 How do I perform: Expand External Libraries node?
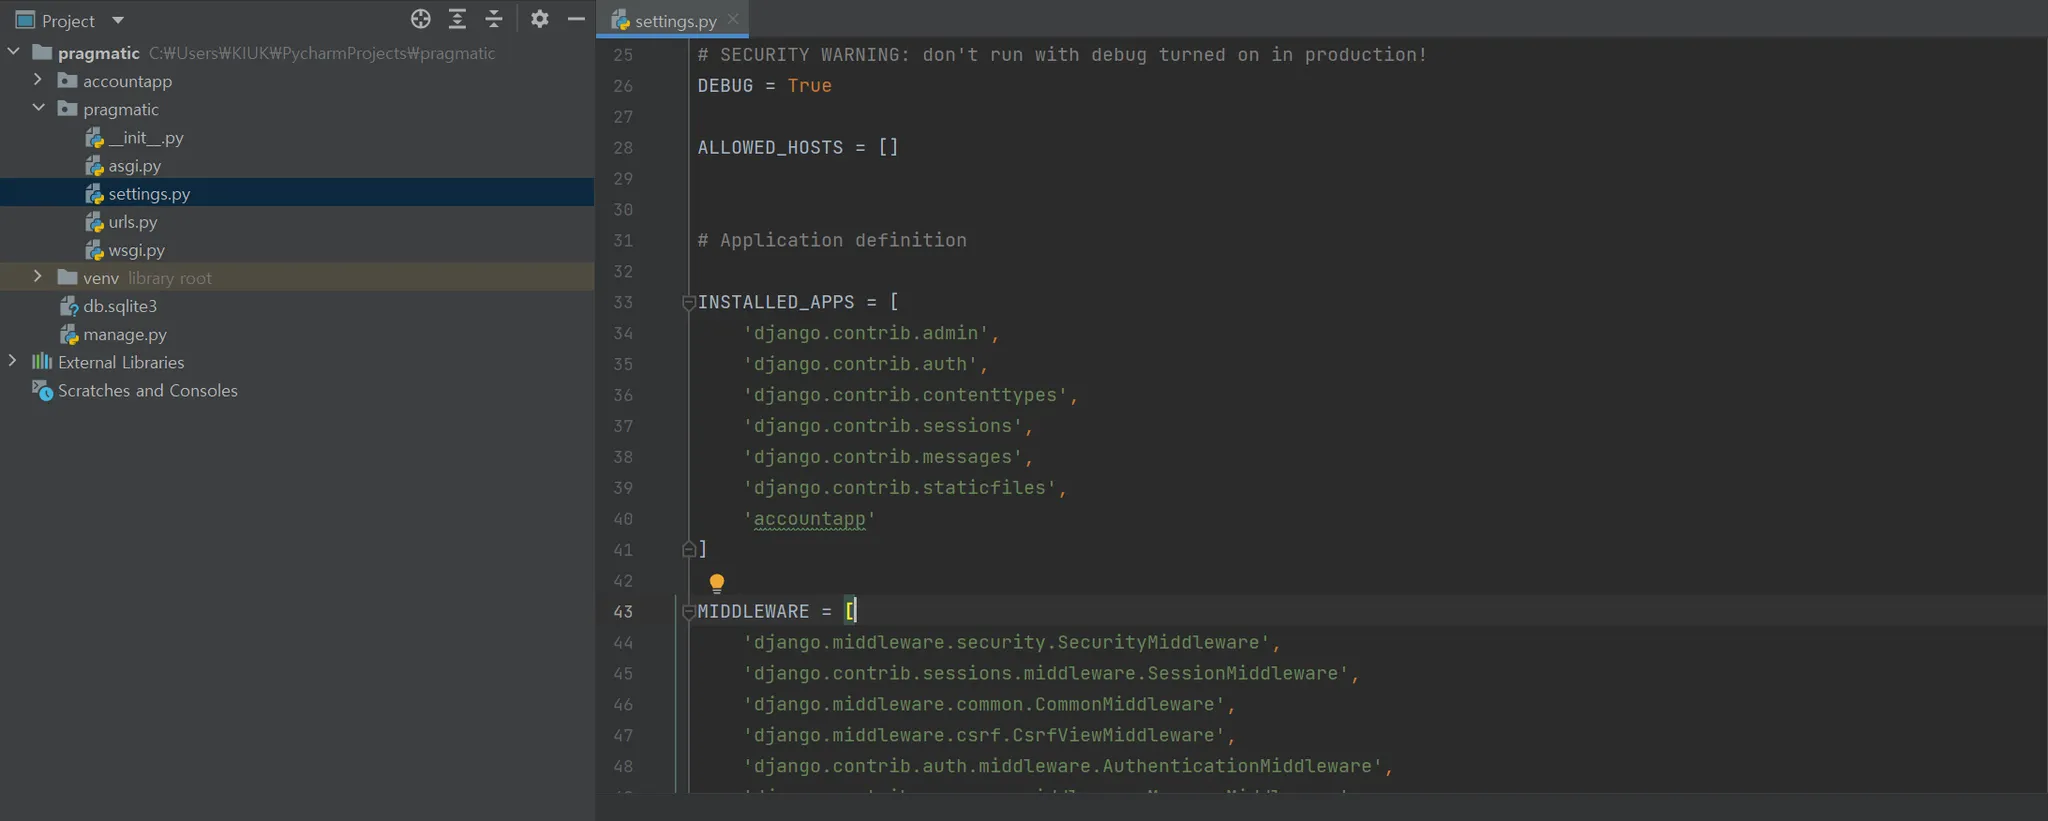[x=13, y=360]
